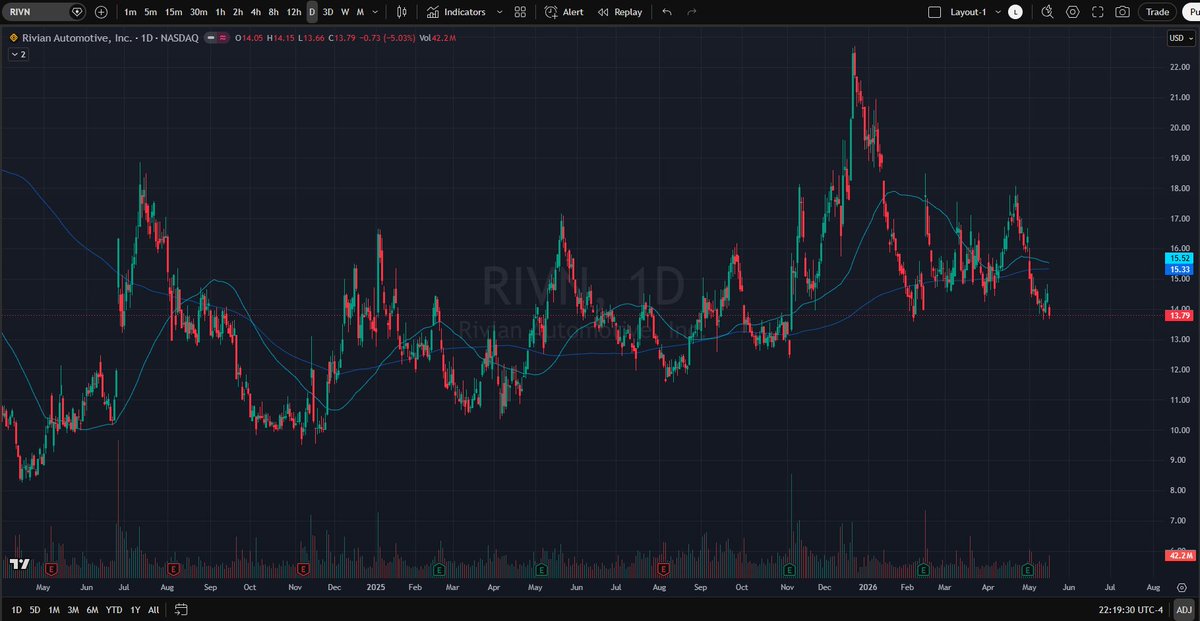Image resolution: width=1200 pixels, height=621 pixels.
Task: Switch to the 4h interval
Action: [x=256, y=12]
